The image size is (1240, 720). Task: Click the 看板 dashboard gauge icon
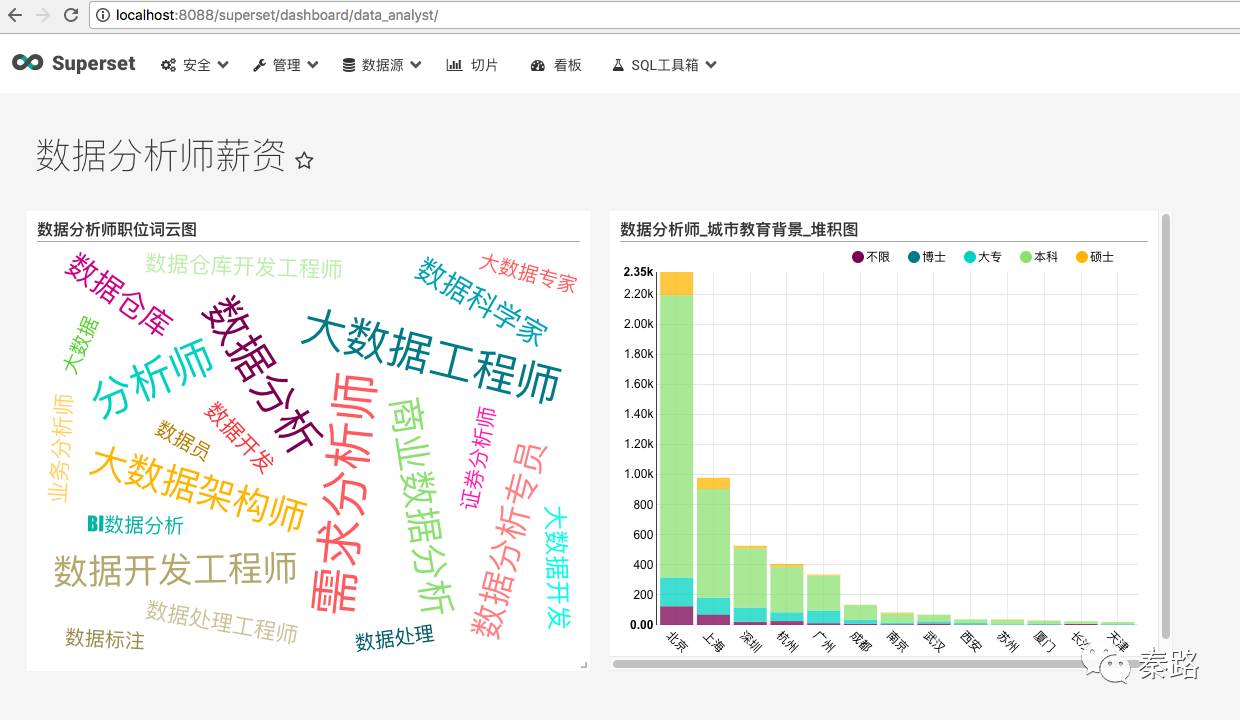538,65
